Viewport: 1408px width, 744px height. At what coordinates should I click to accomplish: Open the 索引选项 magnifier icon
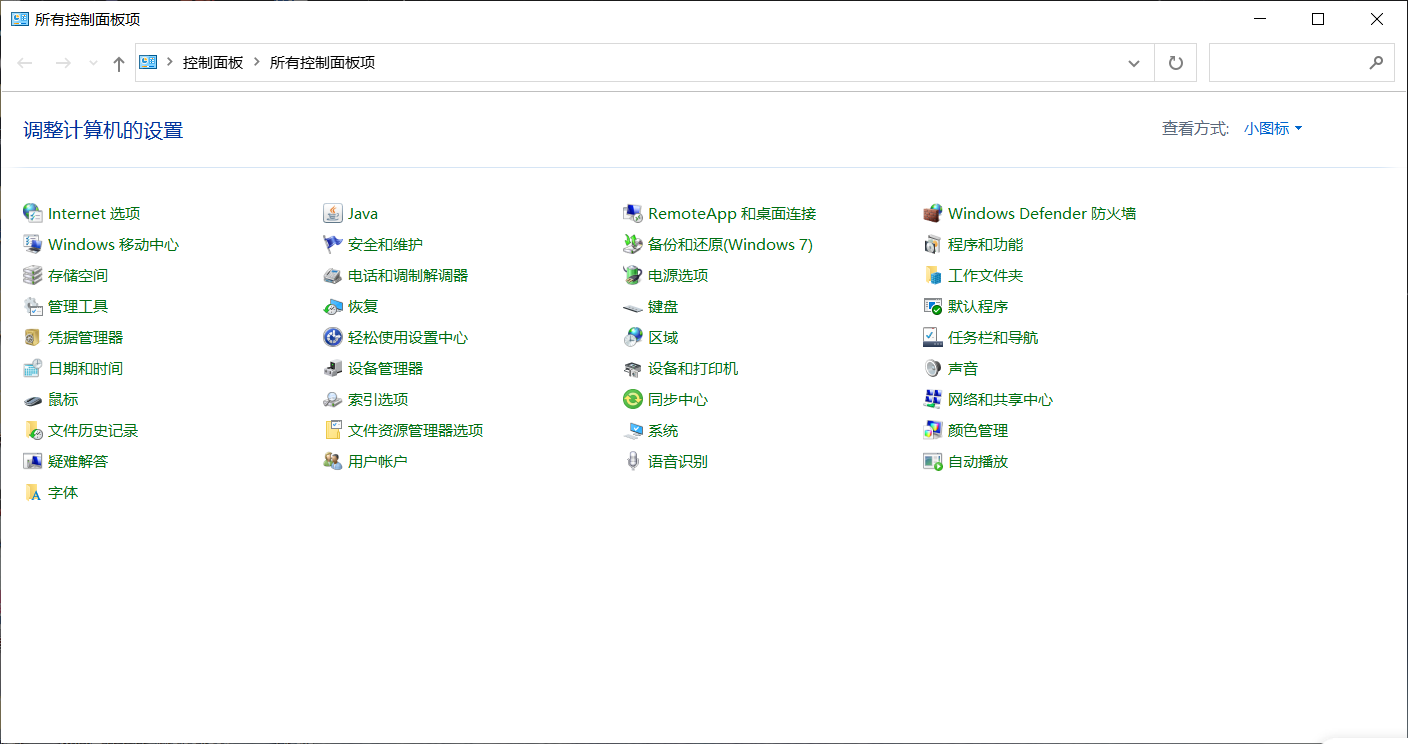[333, 399]
